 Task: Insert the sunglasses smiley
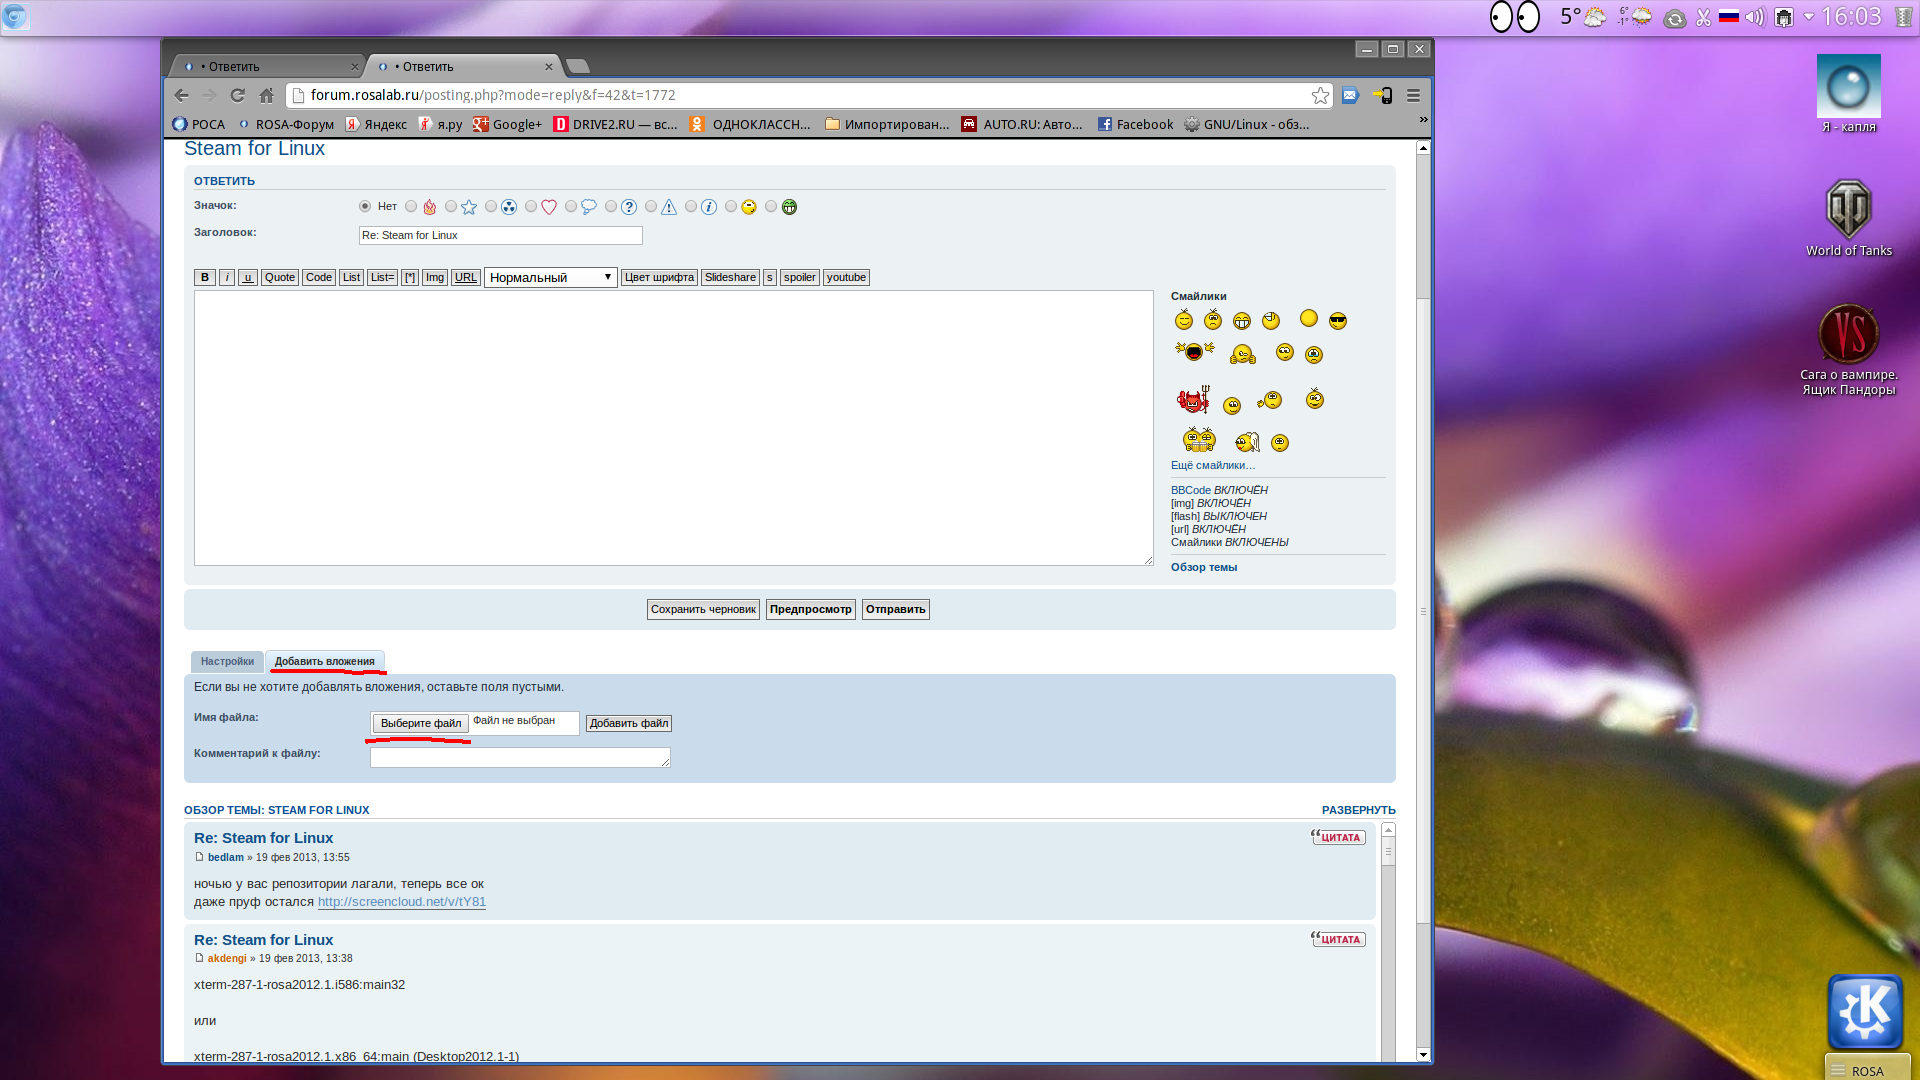click(1338, 320)
